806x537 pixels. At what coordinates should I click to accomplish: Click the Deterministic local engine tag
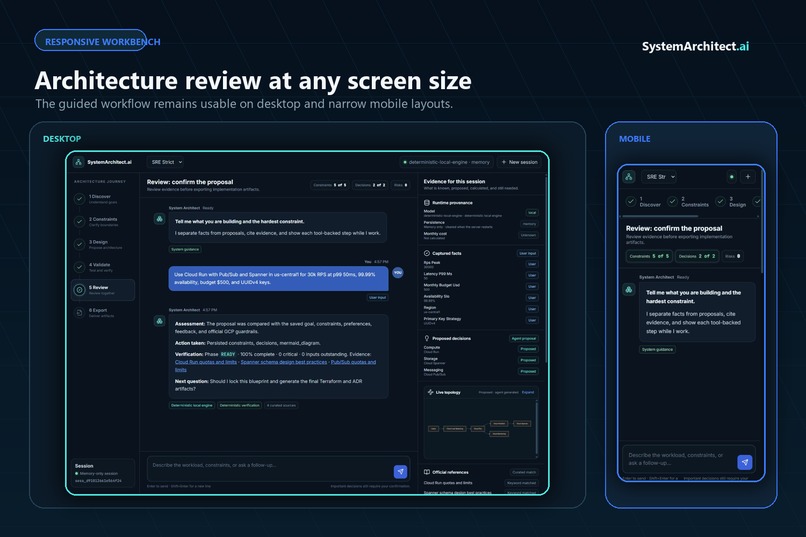(192, 405)
